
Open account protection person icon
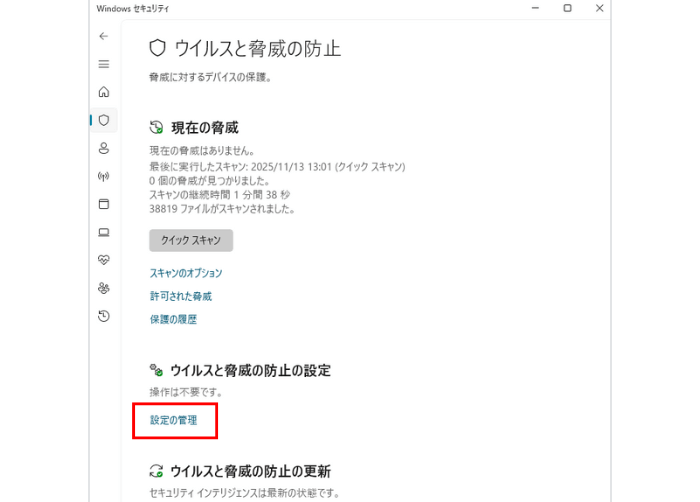point(104,148)
